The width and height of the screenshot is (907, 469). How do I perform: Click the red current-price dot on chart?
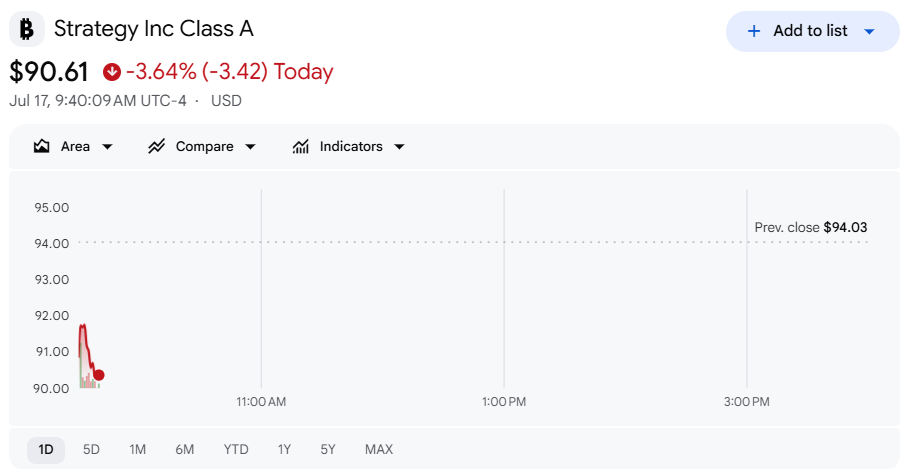click(x=99, y=375)
